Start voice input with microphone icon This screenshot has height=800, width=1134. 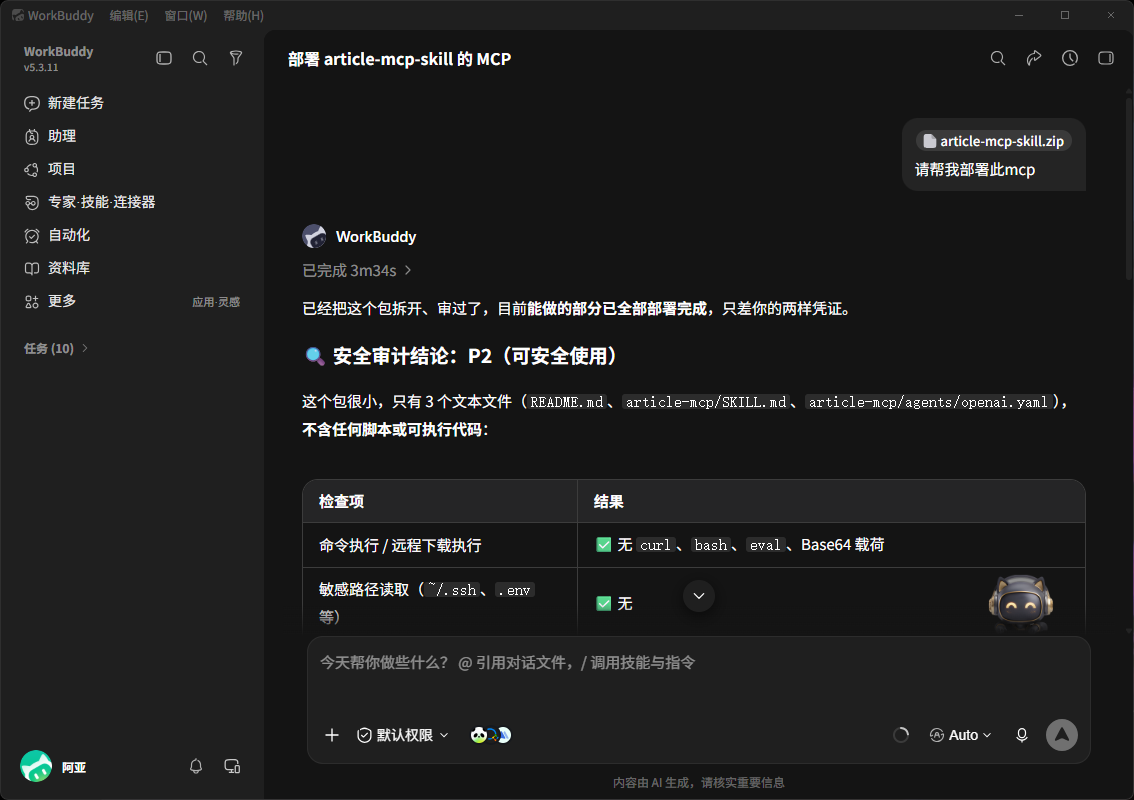[1022, 735]
